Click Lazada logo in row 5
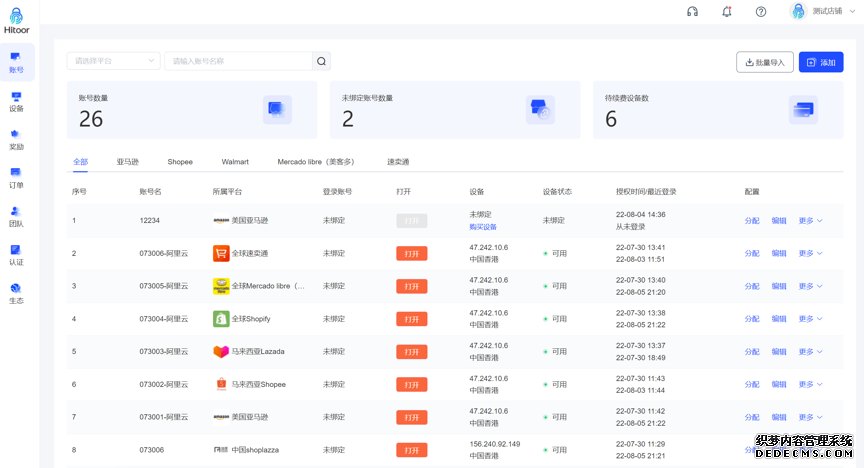The width and height of the screenshot is (864, 468). coord(221,352)
